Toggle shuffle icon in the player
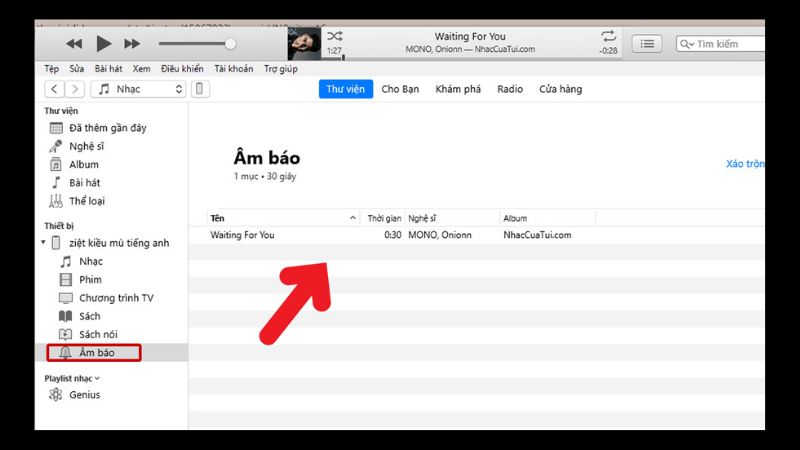800x450 pixels. coord(335,36)
